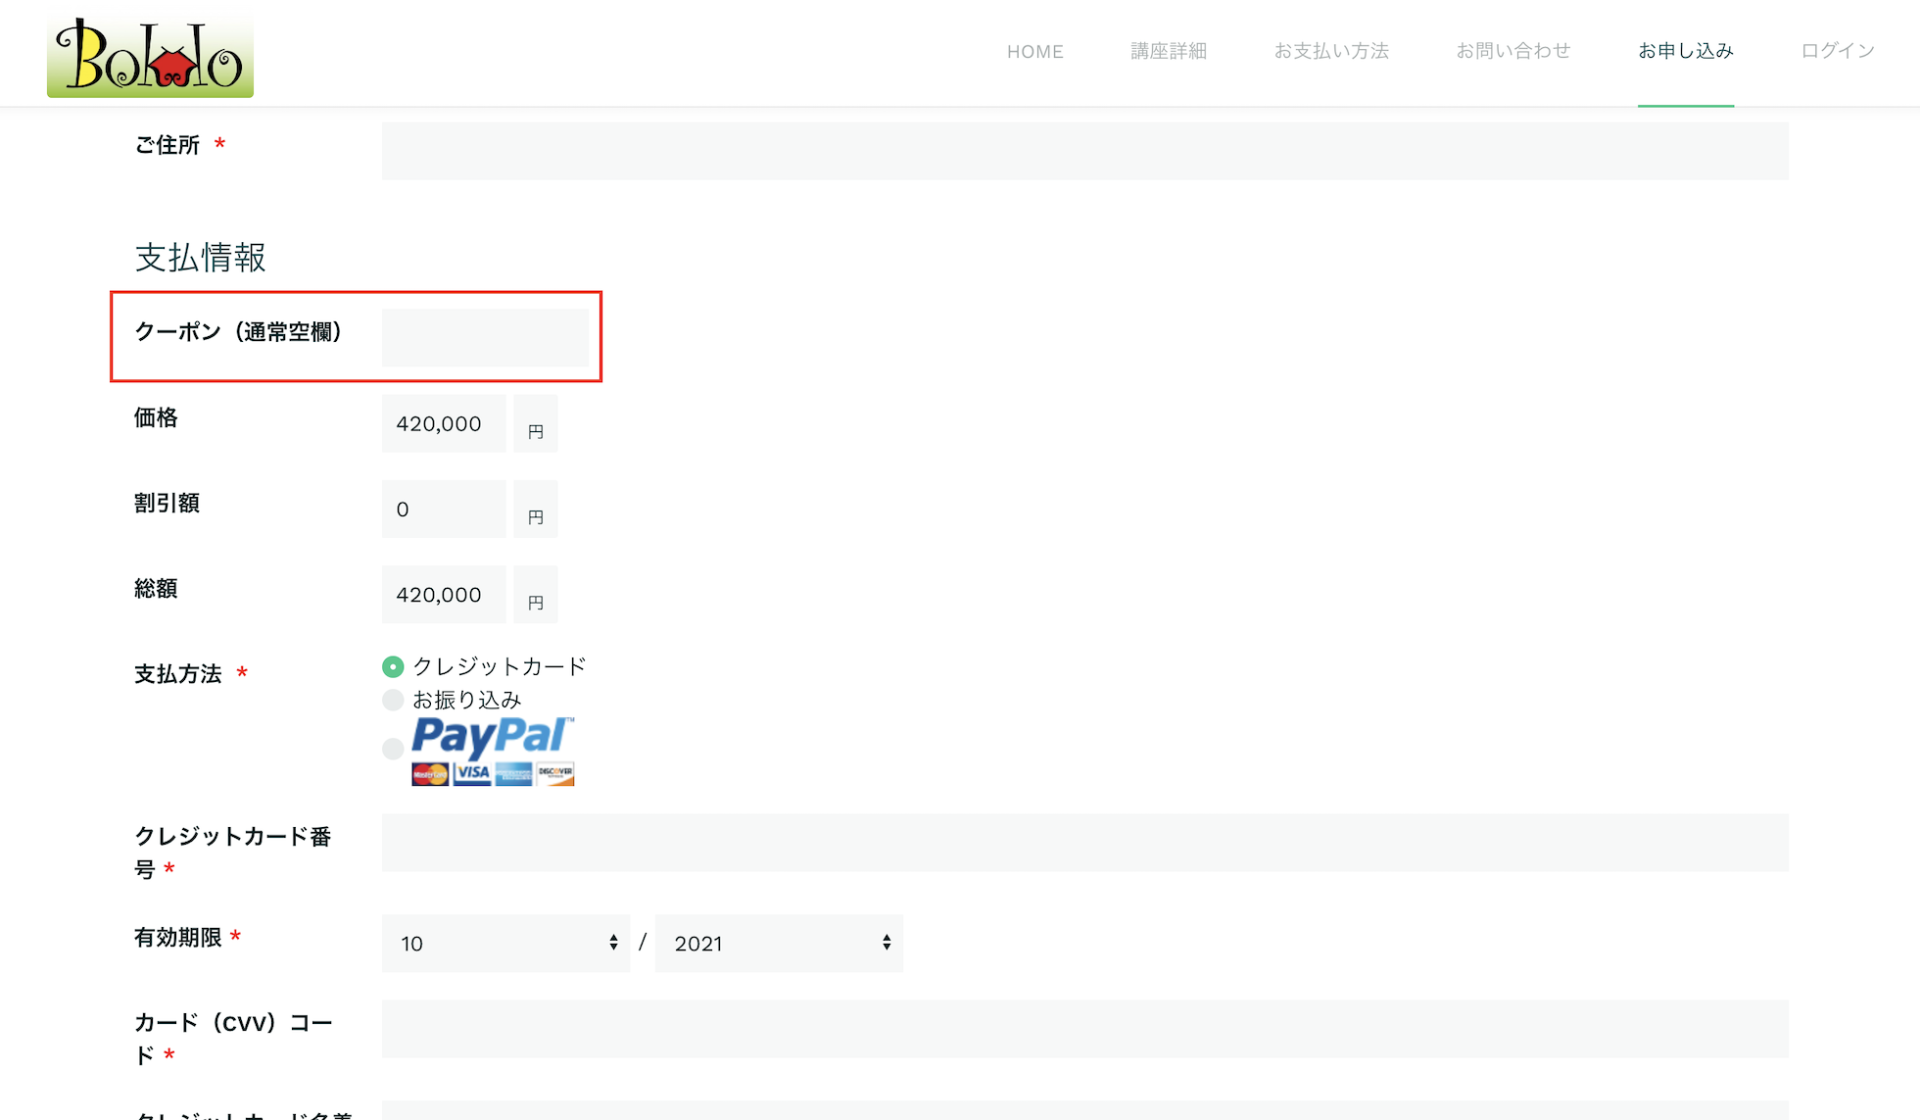Select クレジットカード payment radio button
Viewport: 1920px width, 1120px height.
(x=393, y=667)
